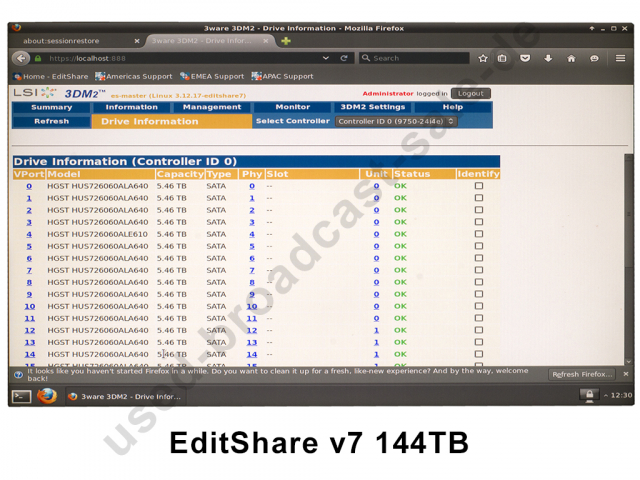The width and height of the screenshot is (640, 480).
Task: Open the Management menu
Action: 212,107
